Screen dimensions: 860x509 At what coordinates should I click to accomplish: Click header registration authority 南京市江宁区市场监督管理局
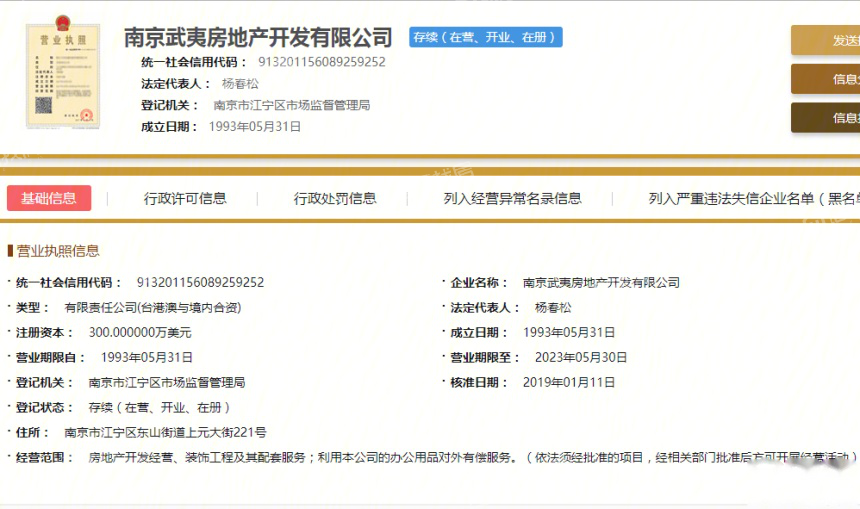click(292, 105)
